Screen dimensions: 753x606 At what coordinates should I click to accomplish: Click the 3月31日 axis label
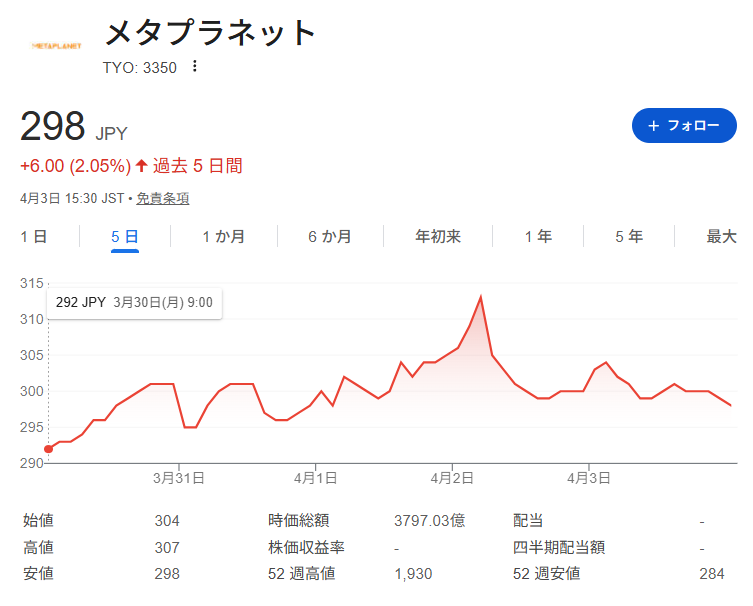(x=179, y=478)
